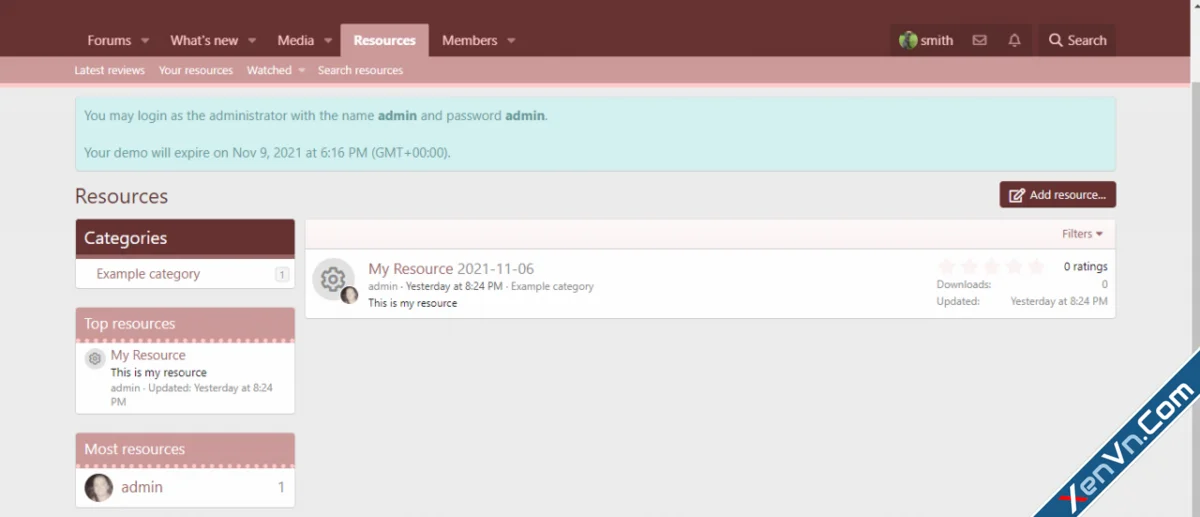Open the Members dropdown arrow
The width and height of the screenshot is (1200, 517).
coord(511,41)
